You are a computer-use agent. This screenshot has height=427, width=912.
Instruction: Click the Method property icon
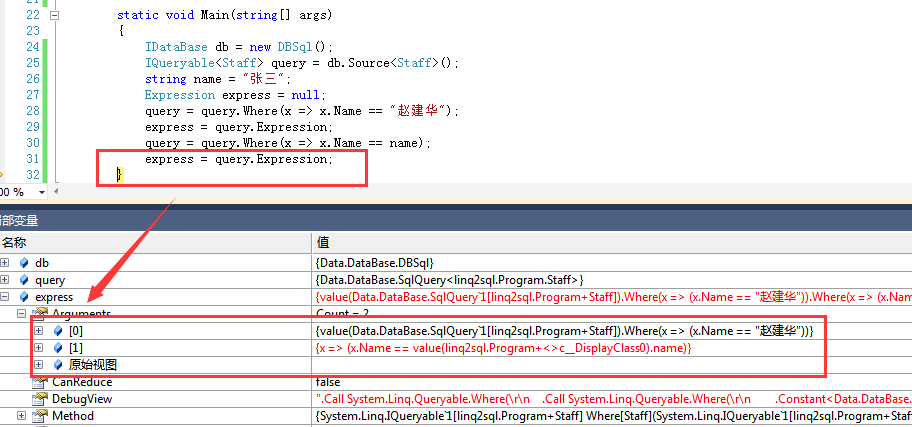click(40, 415)
